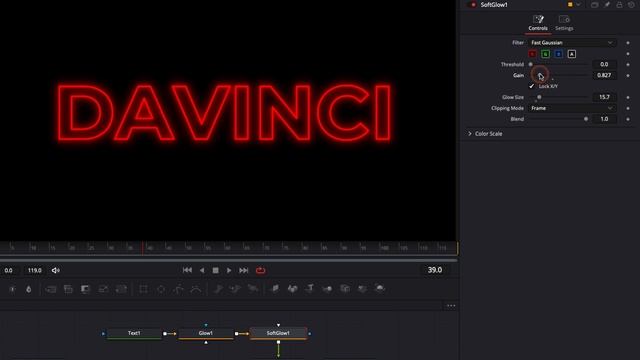Click the Blend value field 1.0
Image resolution: width=640 pixels, height=360 pixels.
click(604, 119)
